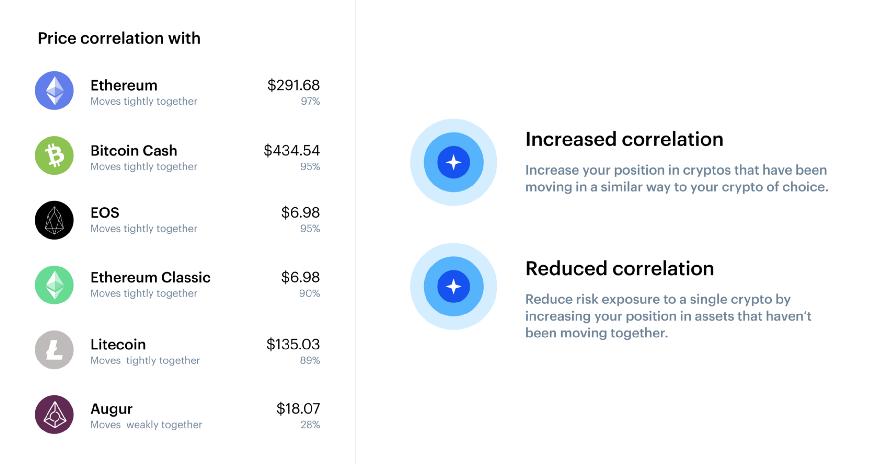Open the Ethereum asset name
Viewport: 875px width, 464px height.
pyautogui.click(x=124, y=86)
